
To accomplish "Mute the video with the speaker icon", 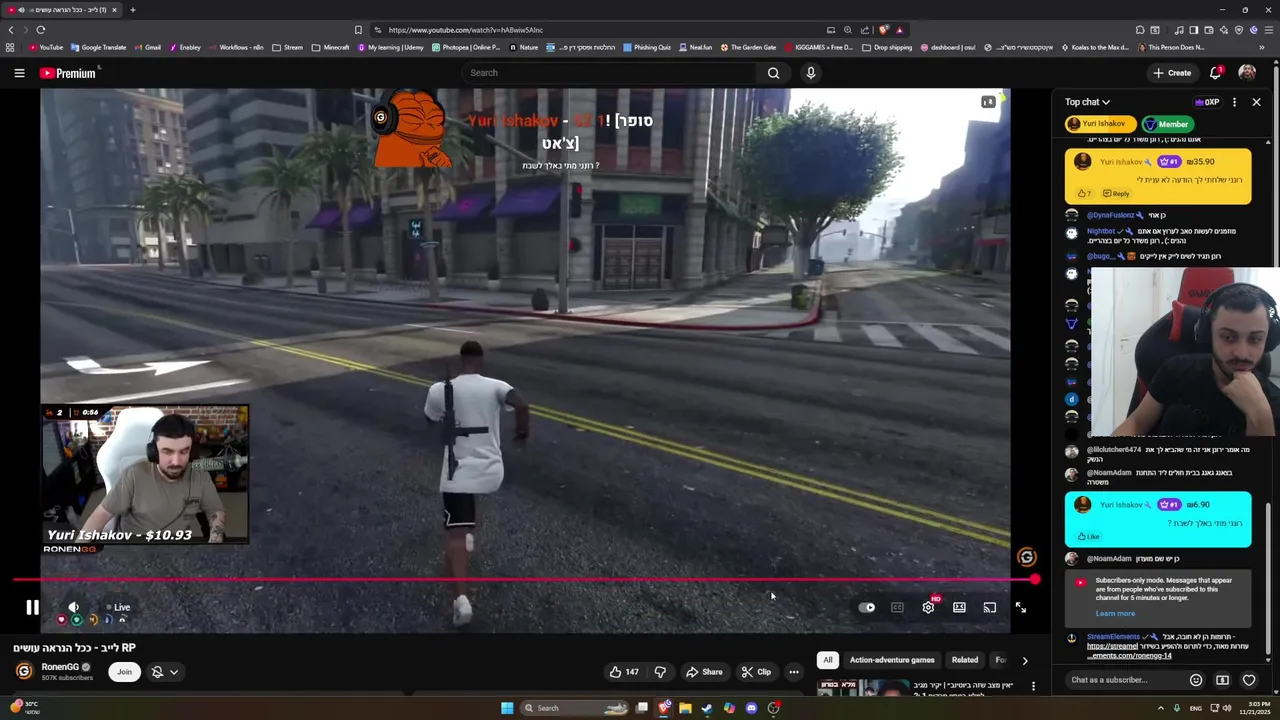I will (73, 607).
